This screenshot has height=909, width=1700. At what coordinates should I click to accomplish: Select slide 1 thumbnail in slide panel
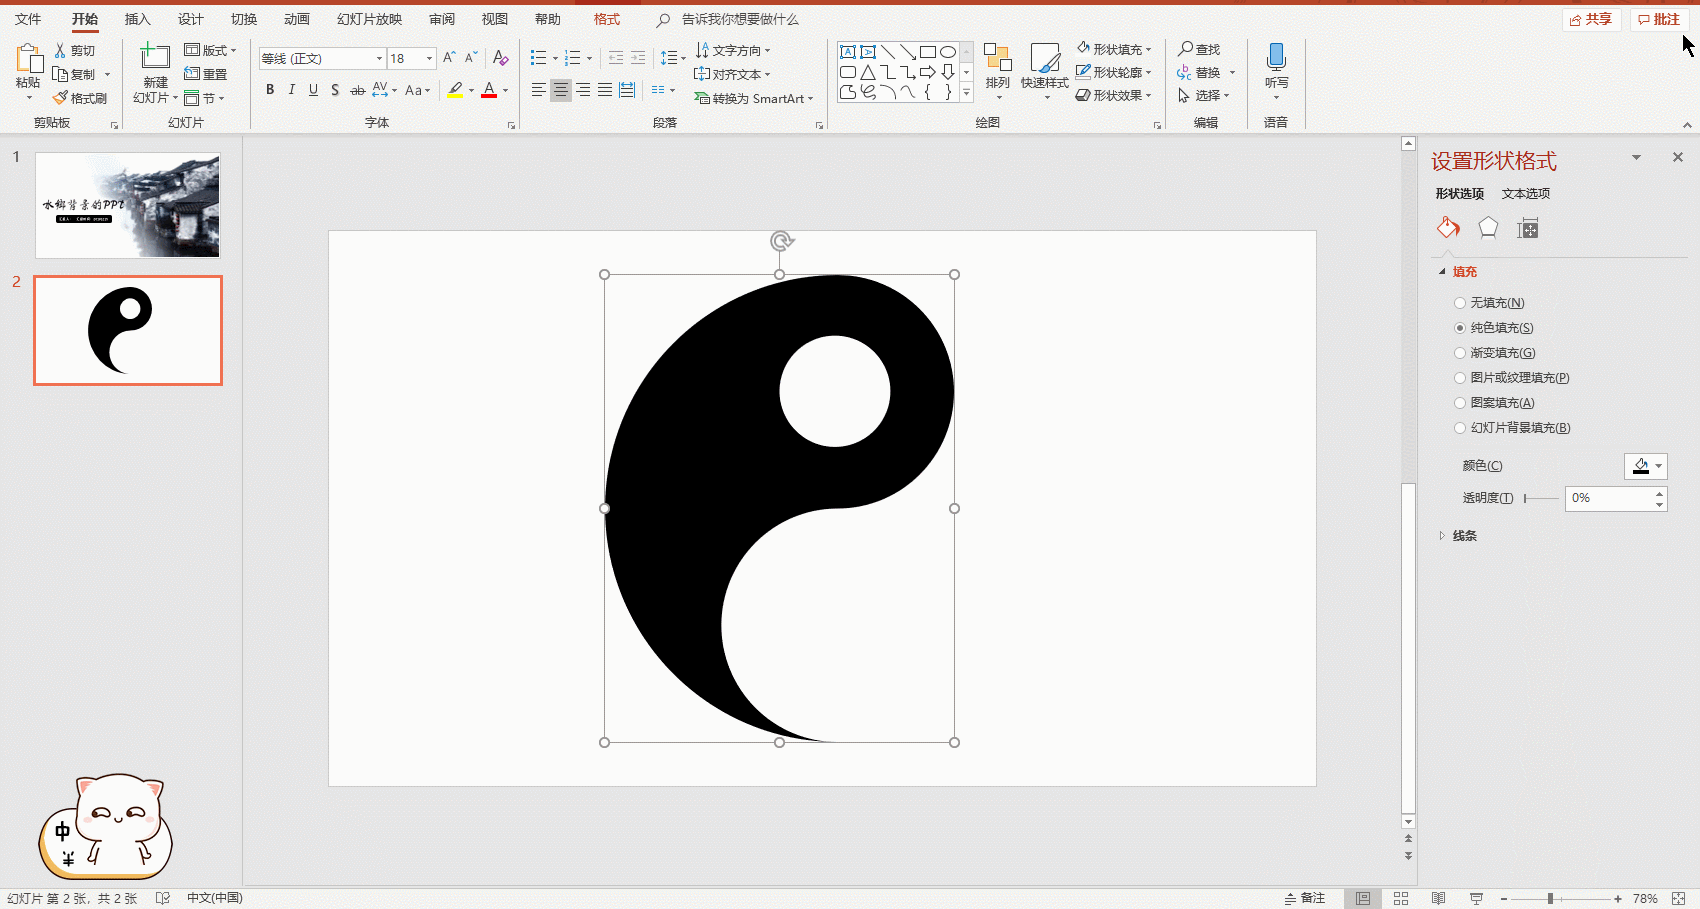pyautogui.click(x=128, y=205)
